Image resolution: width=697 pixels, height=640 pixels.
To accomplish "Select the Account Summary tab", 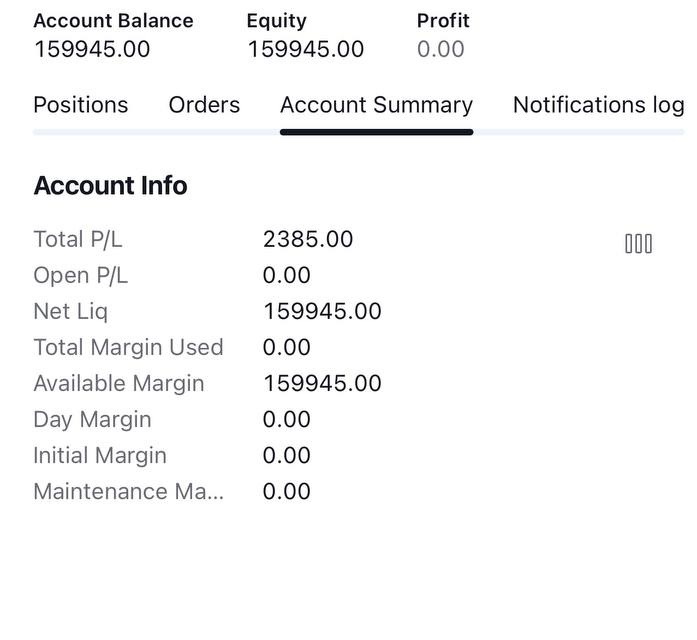I will (x=377, y=105).
